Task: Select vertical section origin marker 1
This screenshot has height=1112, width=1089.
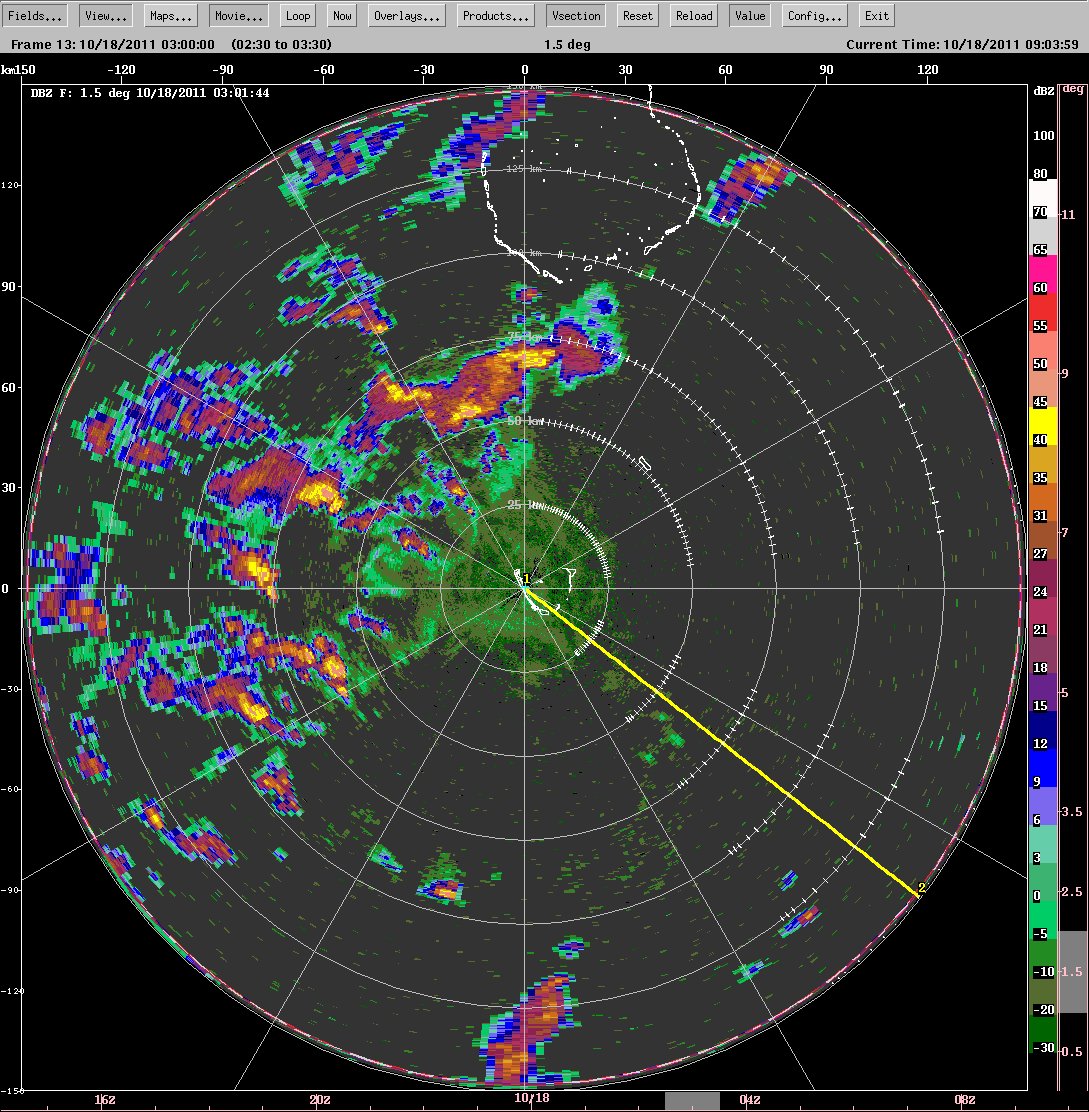Action: point(526,579)
